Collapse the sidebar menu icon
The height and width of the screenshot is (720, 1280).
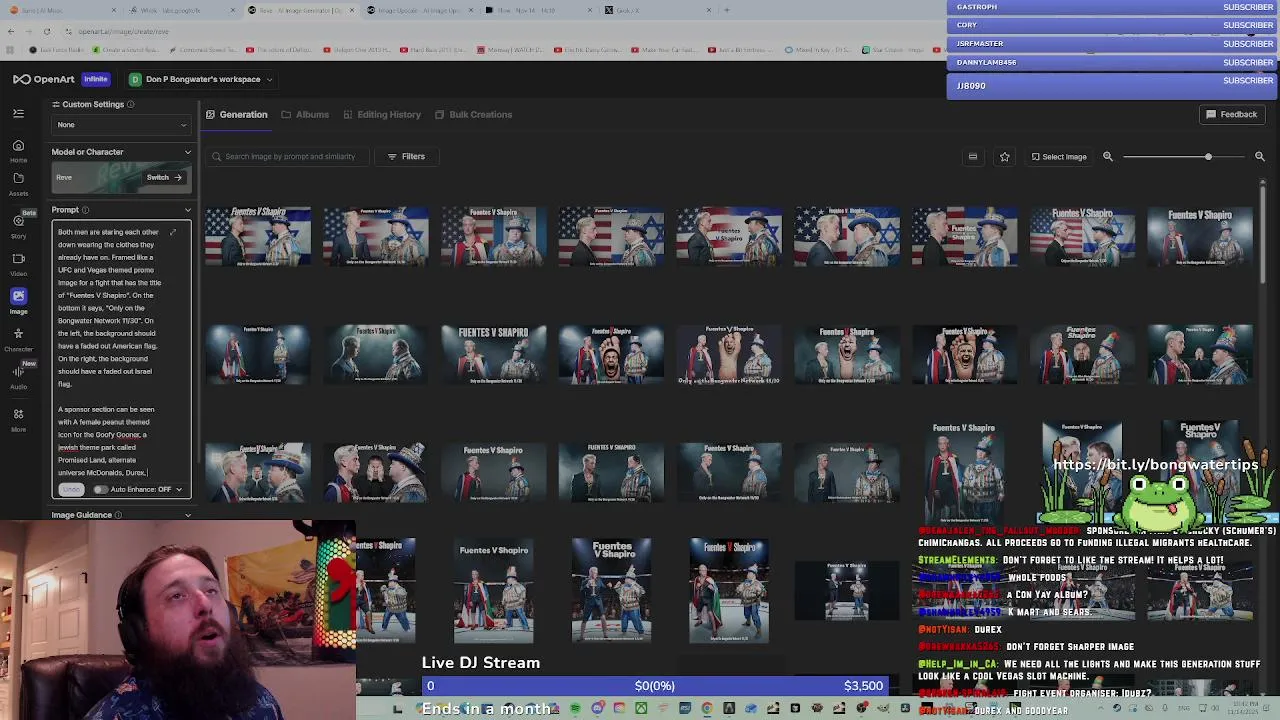pyautogui.click(x=18, y=114)
